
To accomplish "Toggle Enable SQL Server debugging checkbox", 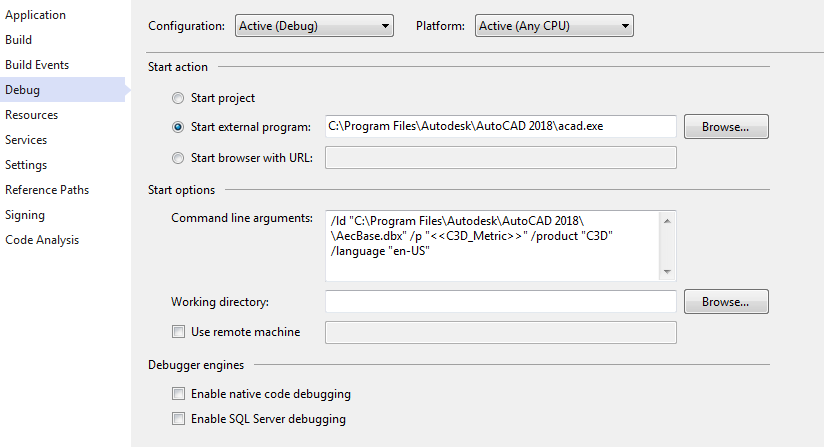I will [x=178, y=419].
